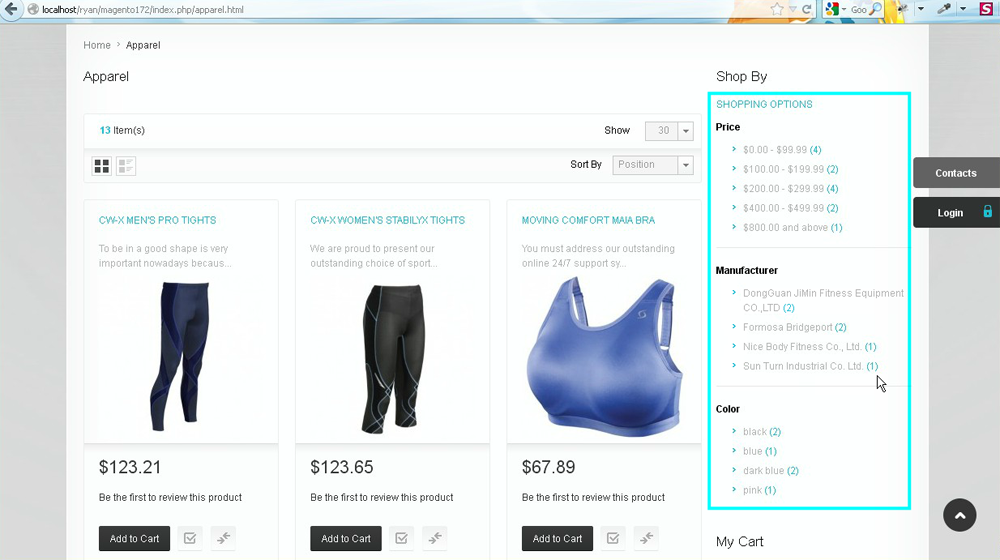This screenshot has height=560, width=1000.
Task: Click the browser back arrow
Action: click(x=11, y=10)
